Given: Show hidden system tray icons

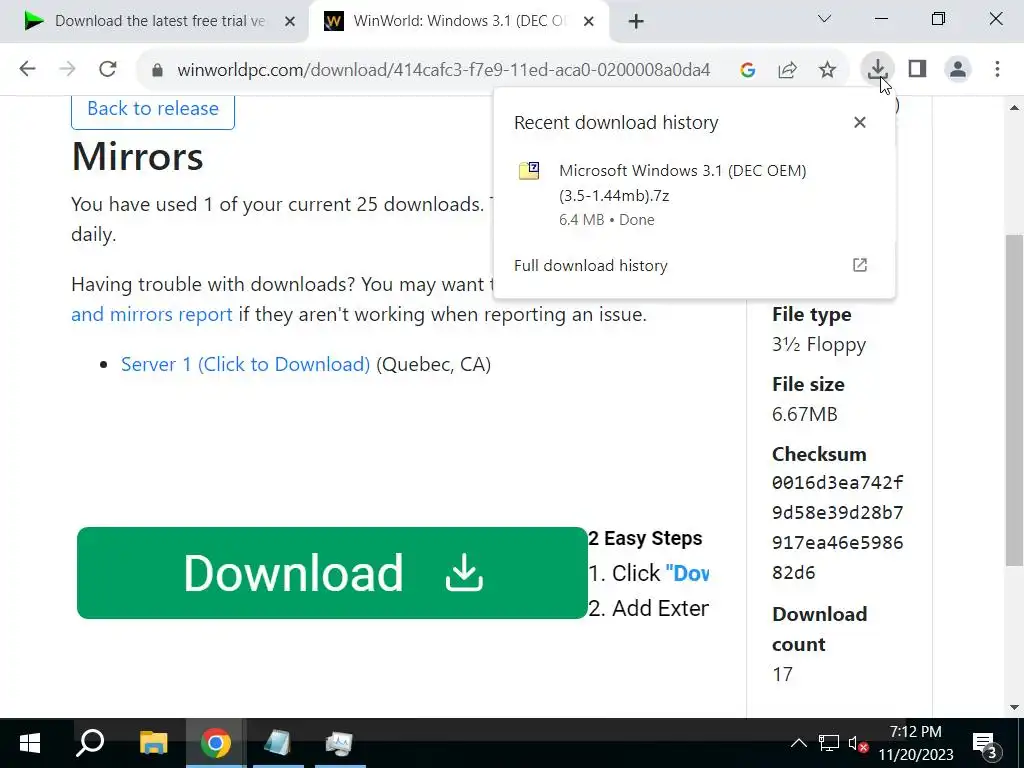Looking at the screenshot, I should click(x=798, y=743).
